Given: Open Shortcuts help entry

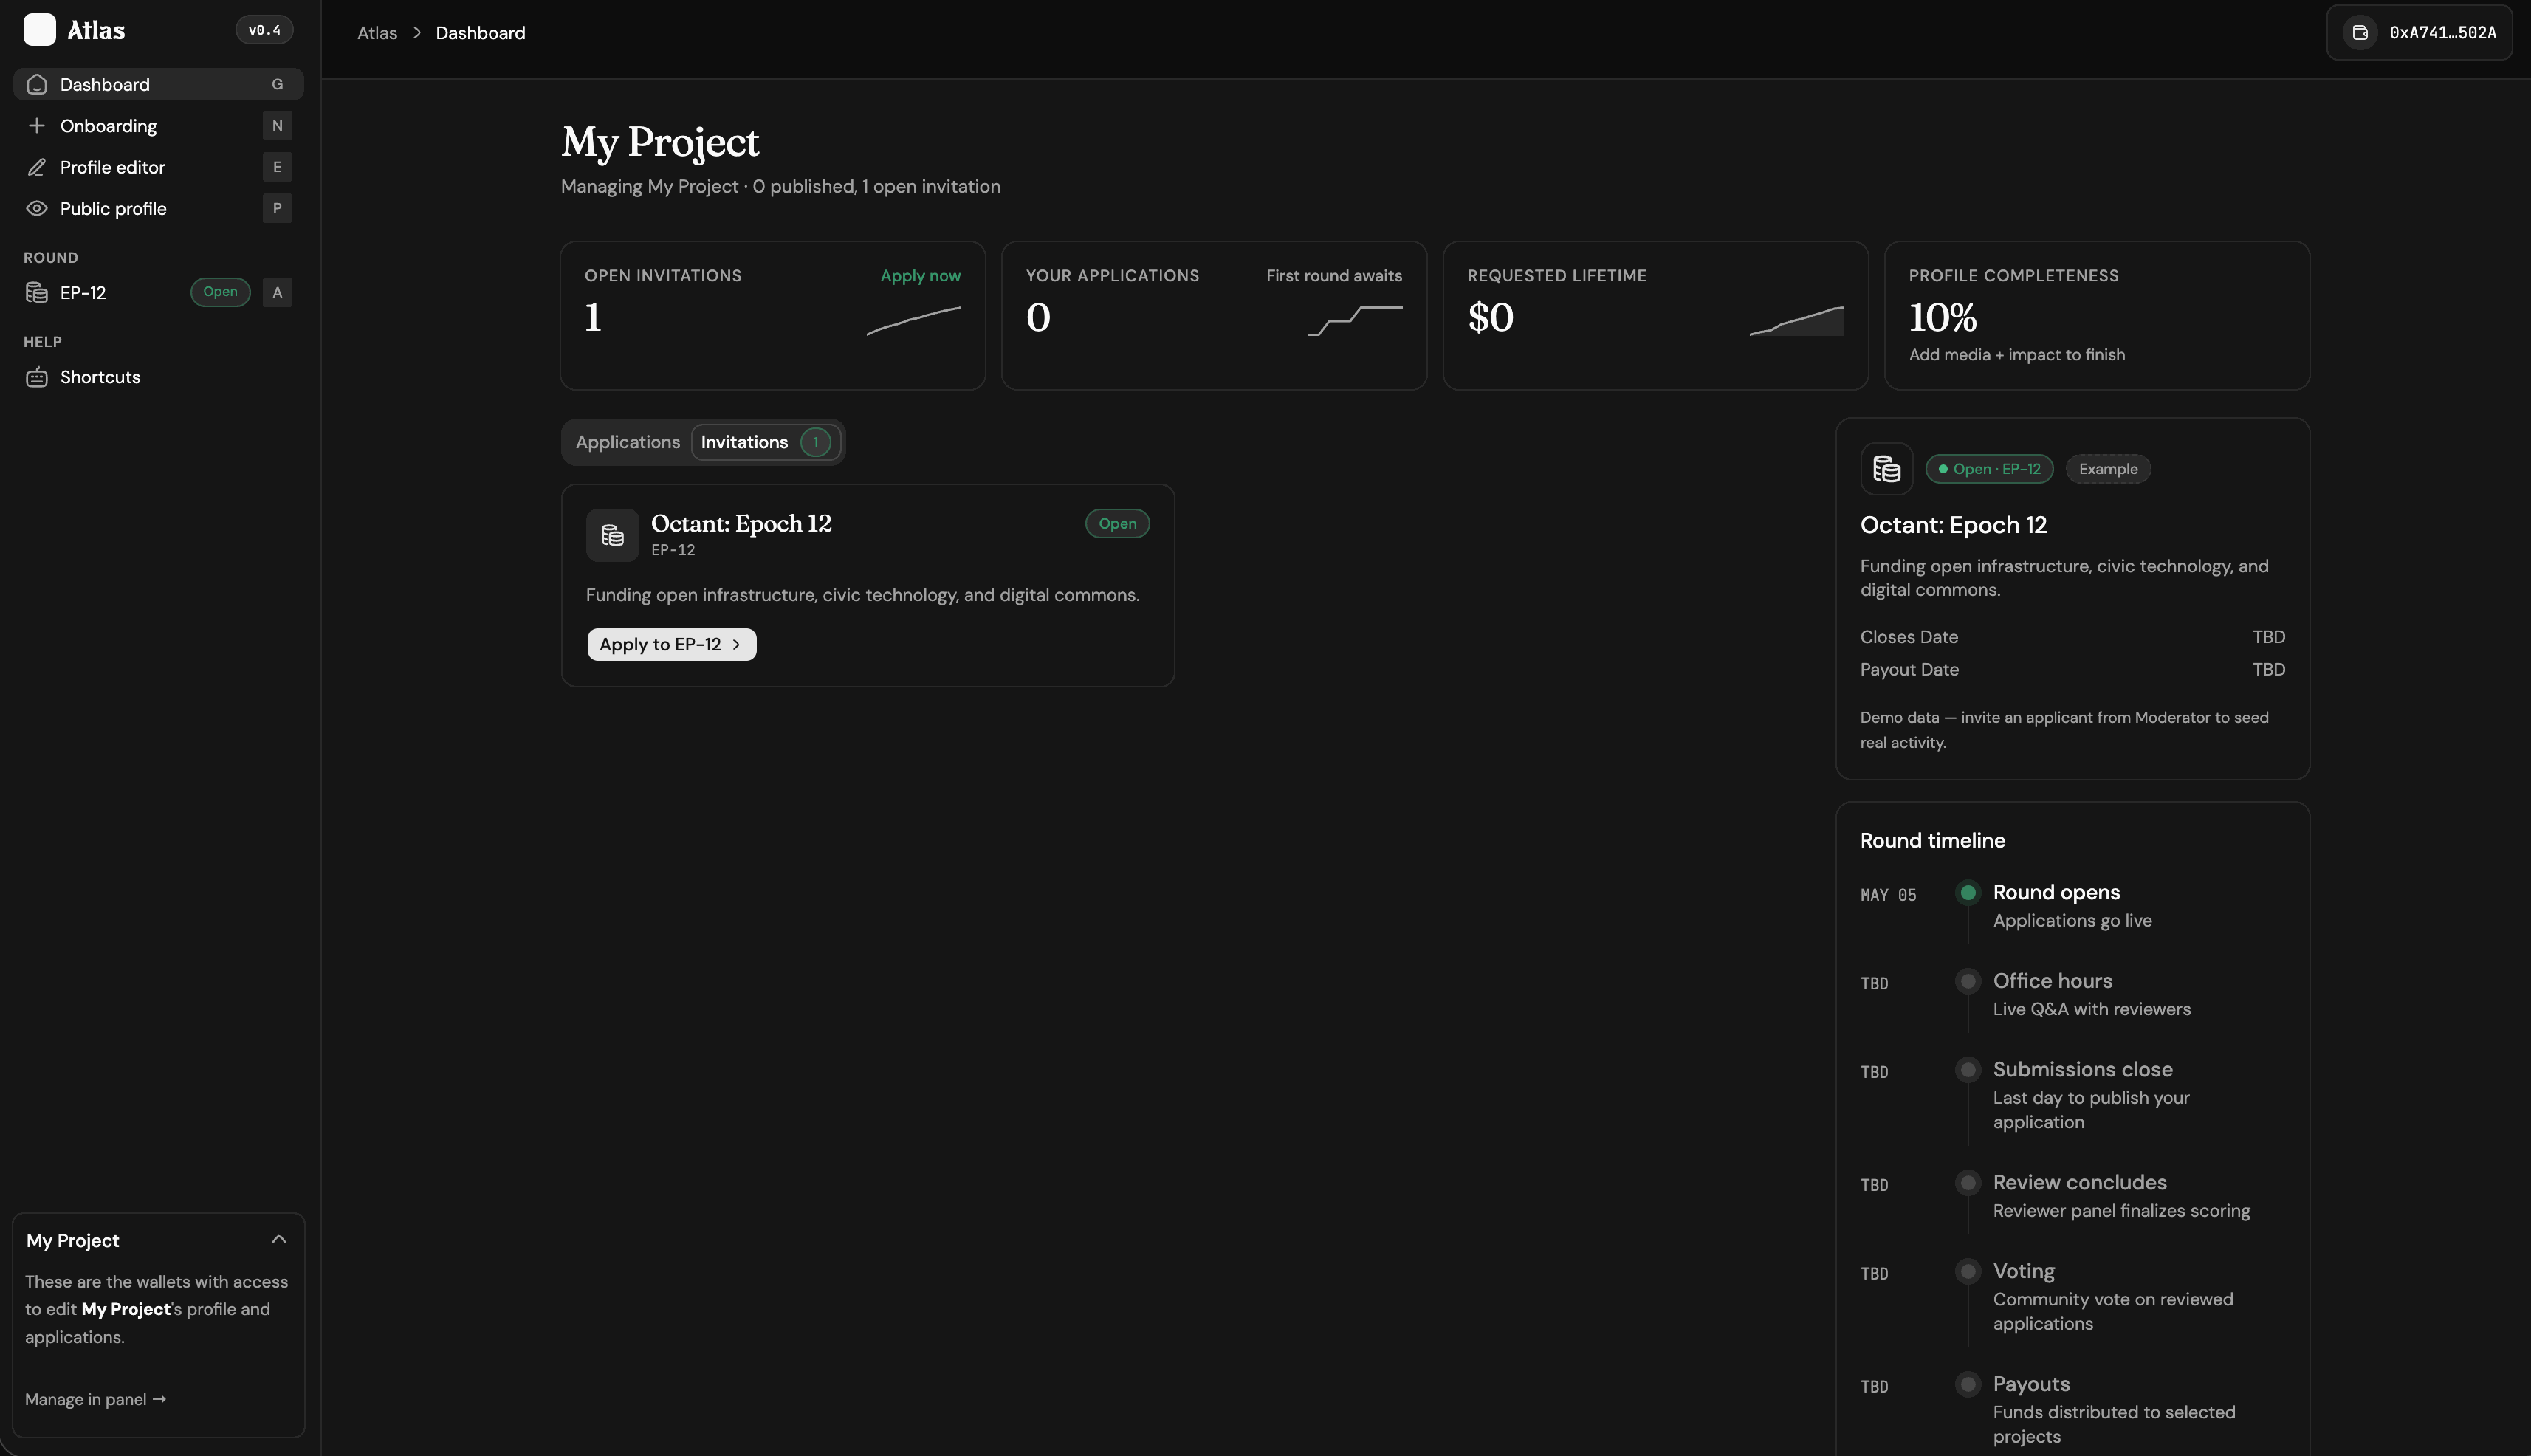Looking at the screenshot, I should click(x=158, y=377).
